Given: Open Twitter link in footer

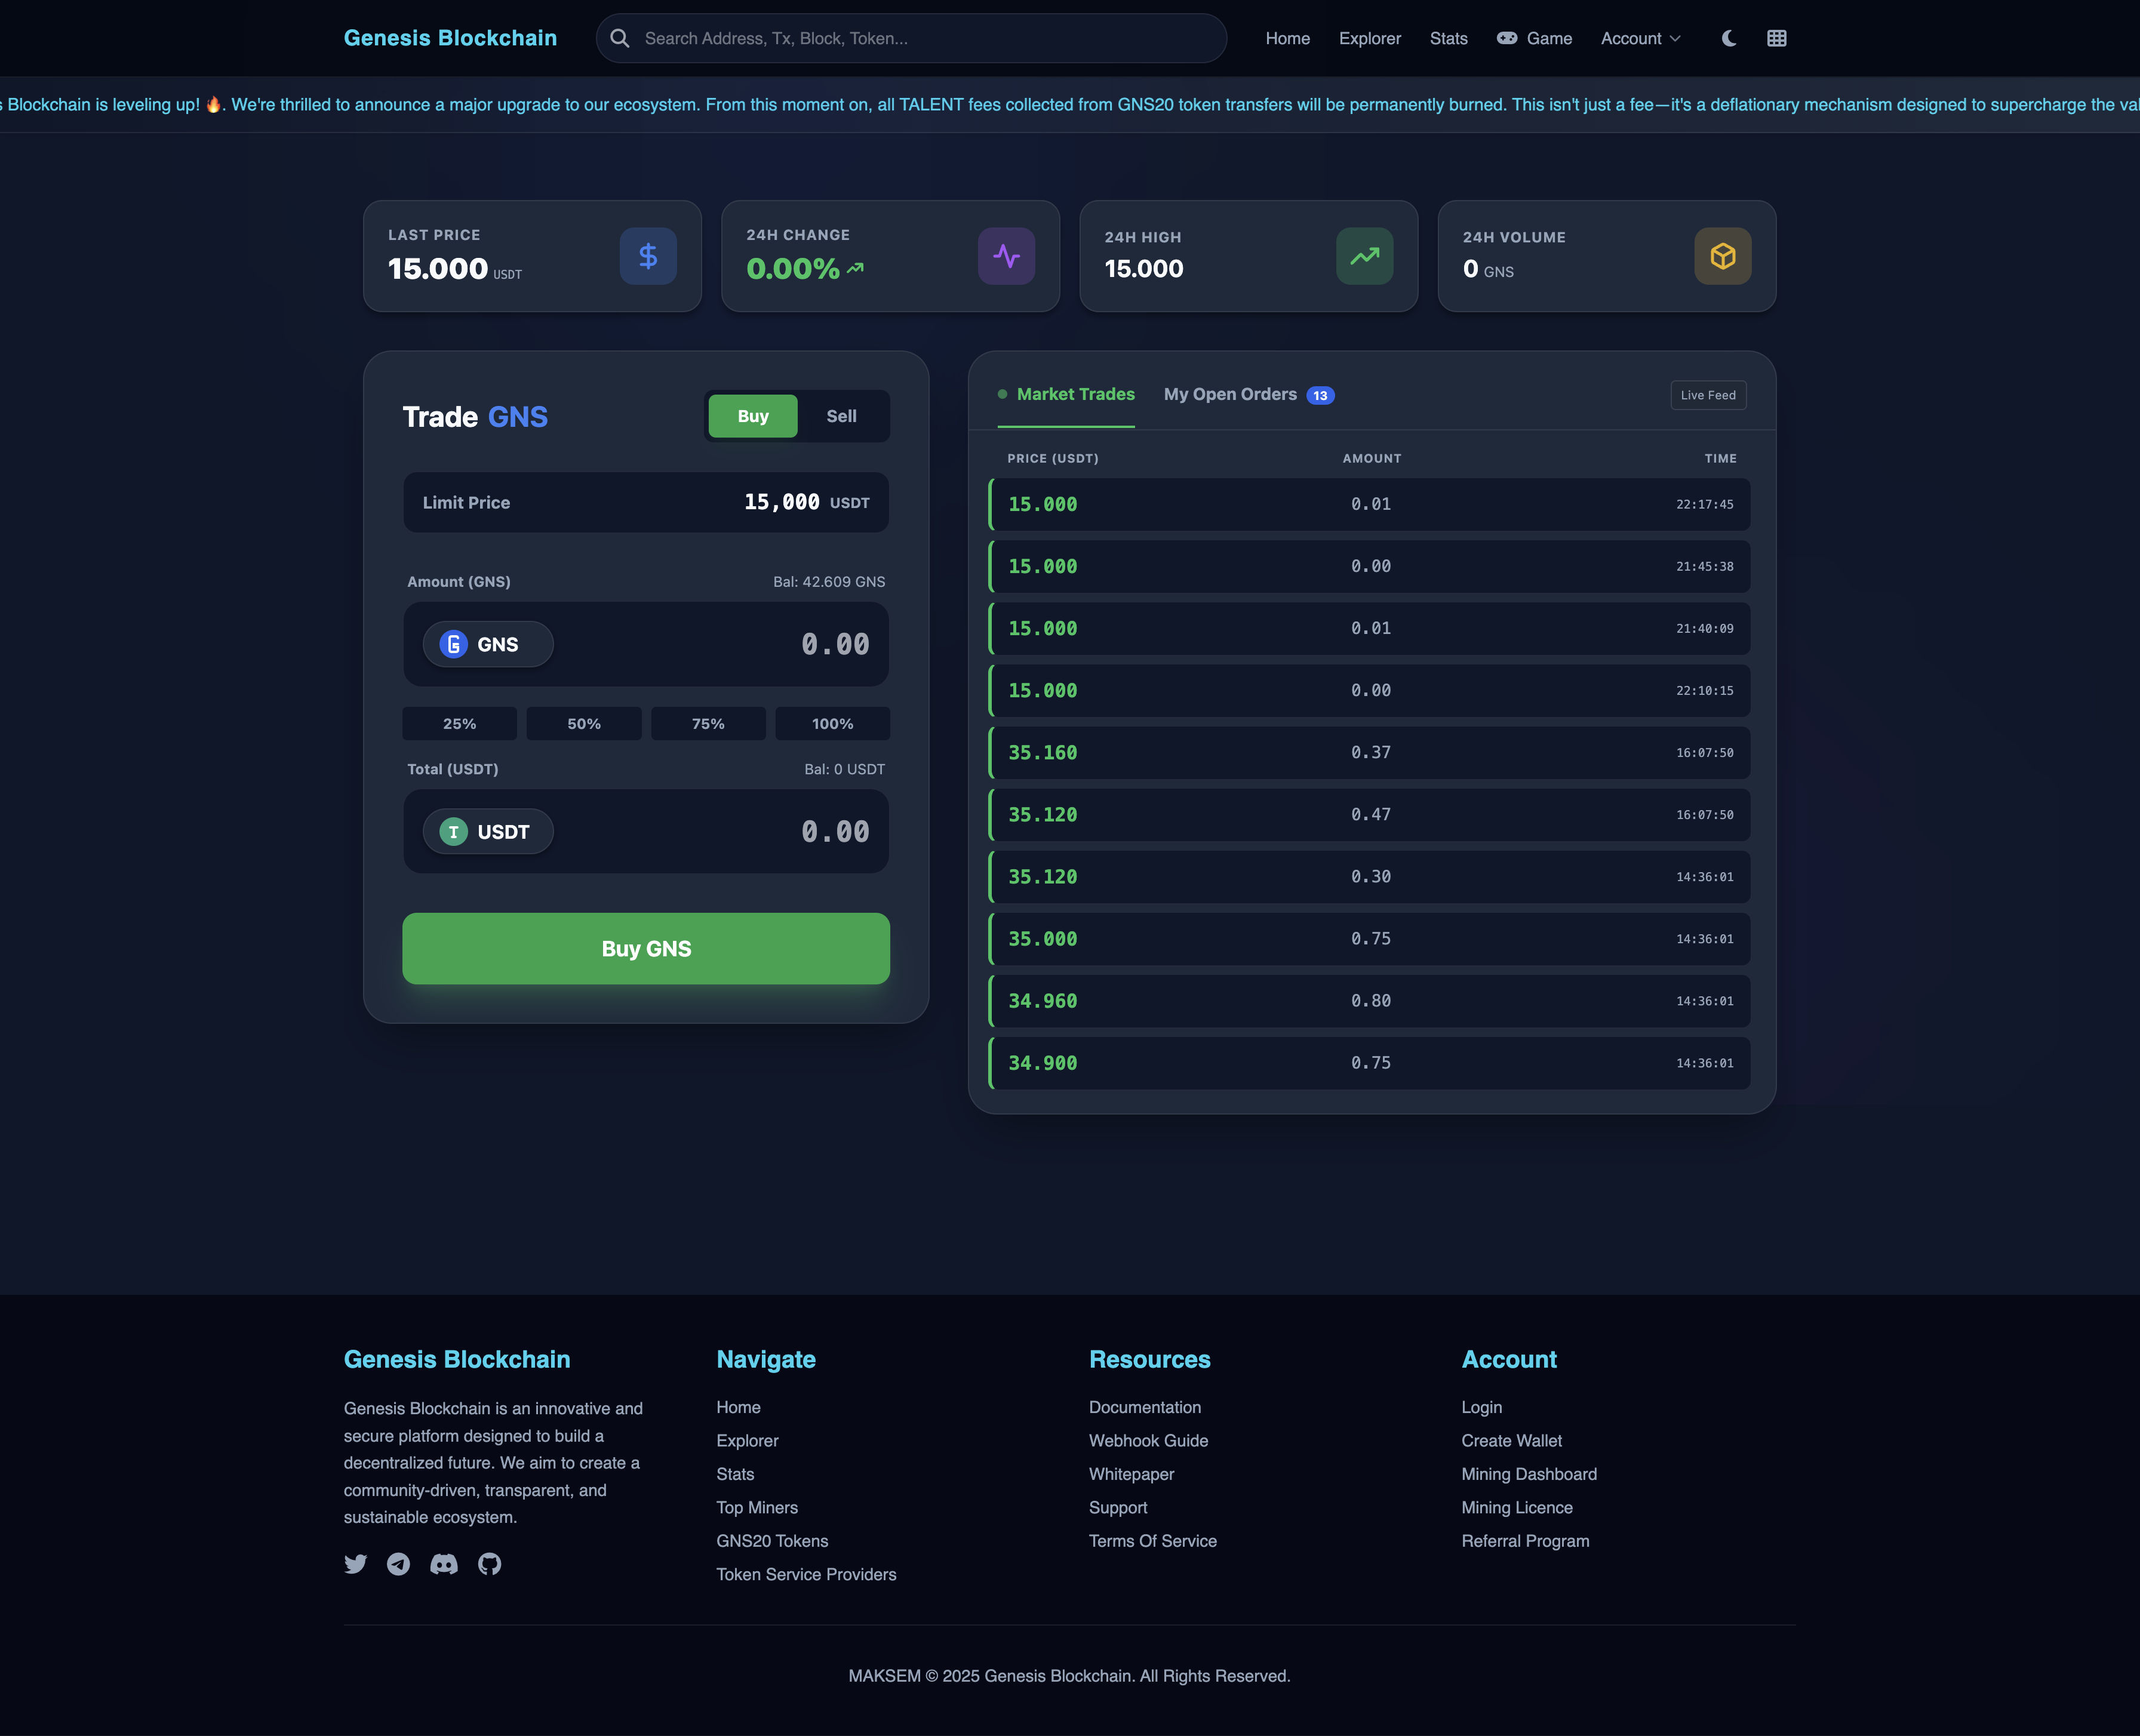Looking at the screenshot, I should click(x=355, y=1564).
